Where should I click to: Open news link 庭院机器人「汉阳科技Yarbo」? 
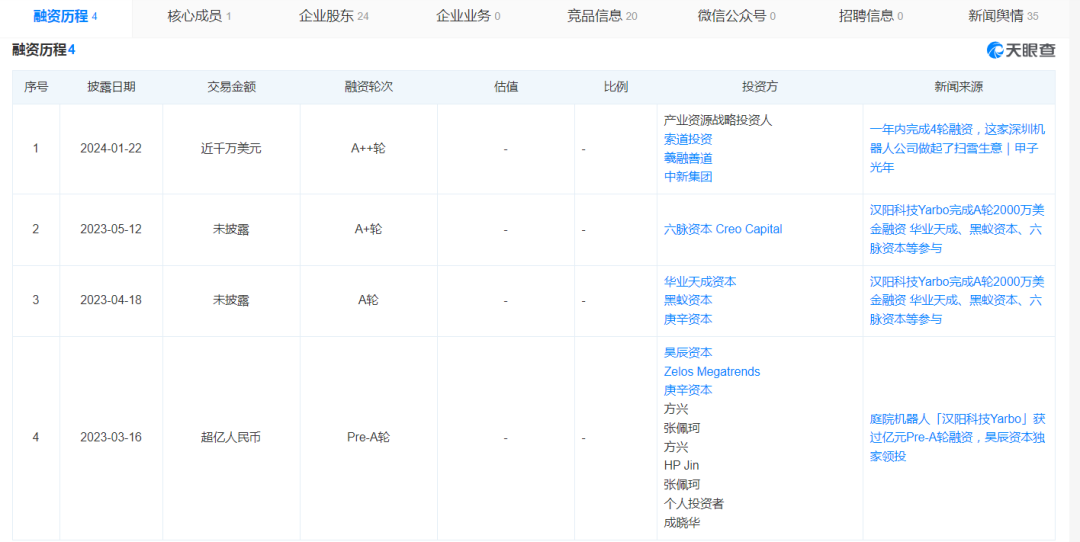(958, 437)
